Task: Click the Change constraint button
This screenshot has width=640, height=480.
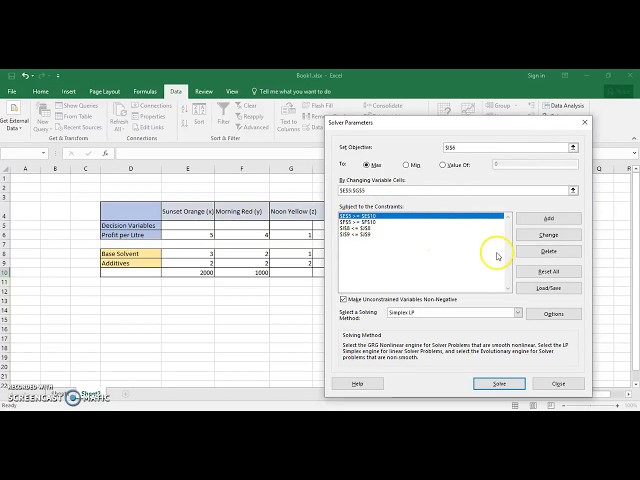Action: tap(549, 235)
